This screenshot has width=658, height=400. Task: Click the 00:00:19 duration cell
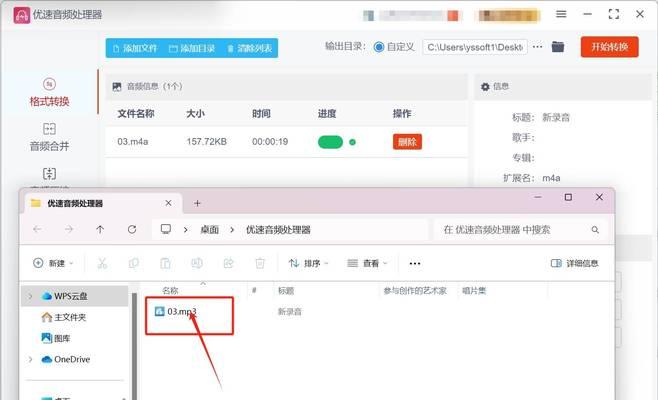click(x=270, y=142)
